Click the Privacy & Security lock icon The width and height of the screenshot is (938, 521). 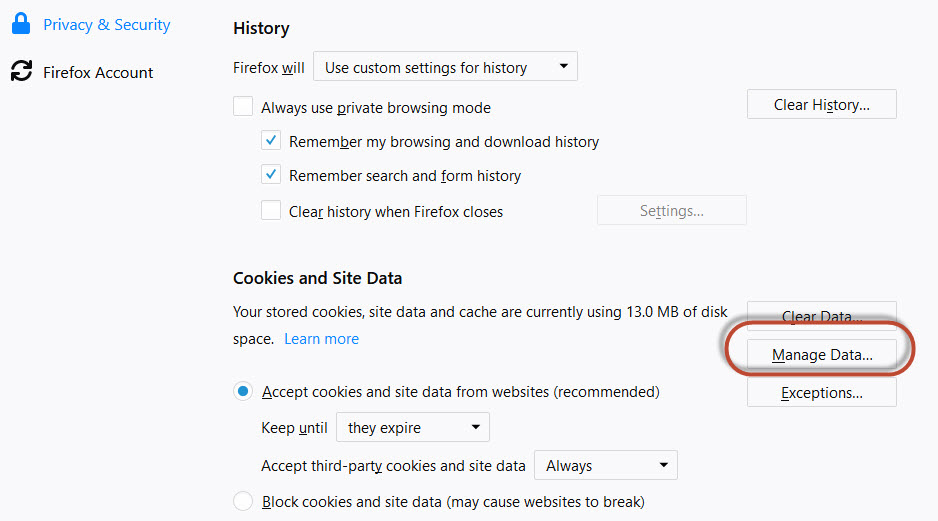(x=21, y=23)
